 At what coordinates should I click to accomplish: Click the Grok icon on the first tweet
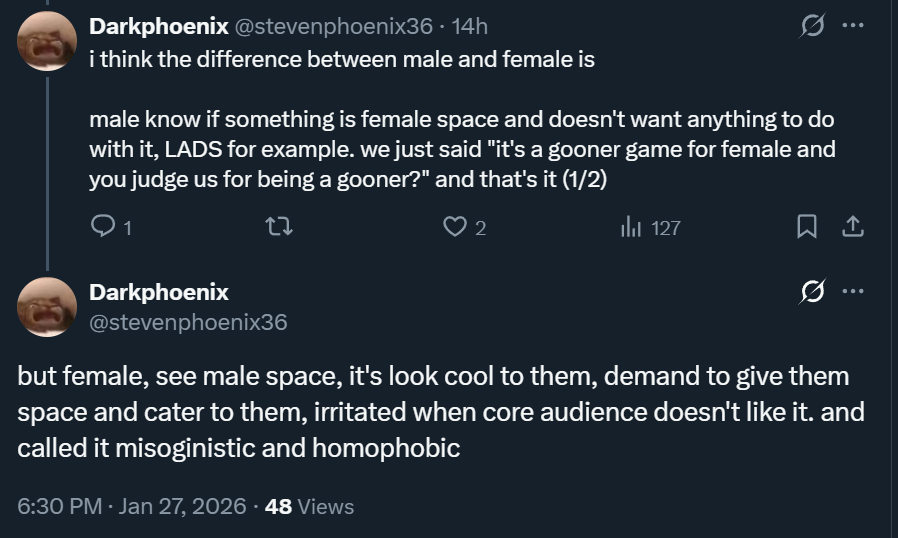pos(812,26)
